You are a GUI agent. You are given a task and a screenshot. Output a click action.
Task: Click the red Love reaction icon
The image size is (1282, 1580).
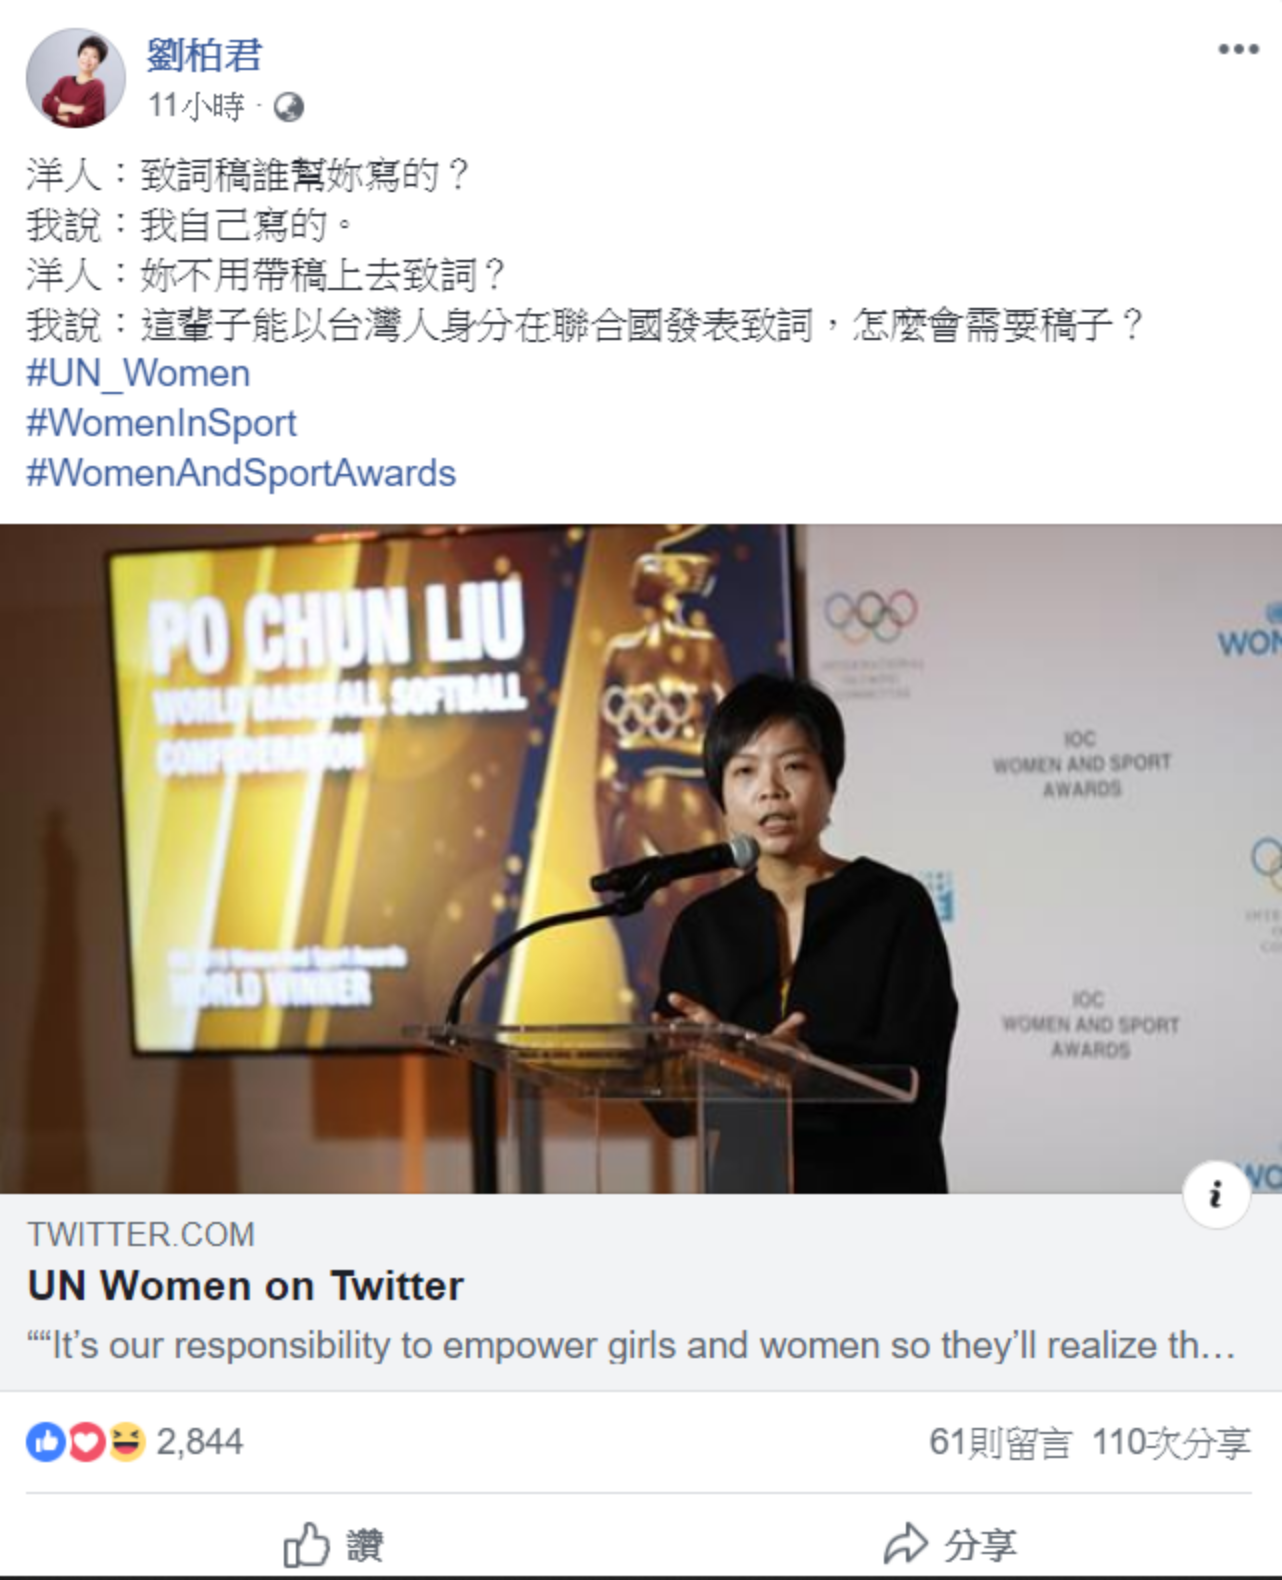click(x=86, y=1442)
